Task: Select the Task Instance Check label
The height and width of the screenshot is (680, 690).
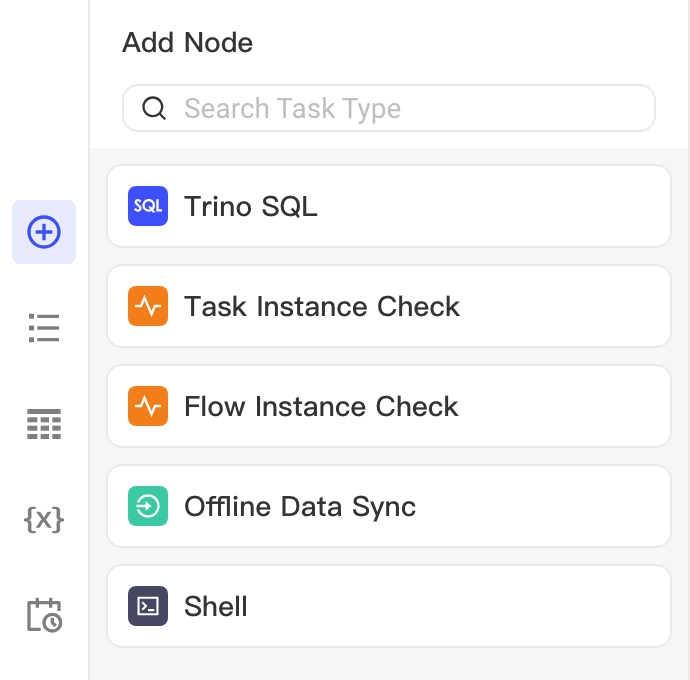Action: point(322,306)
